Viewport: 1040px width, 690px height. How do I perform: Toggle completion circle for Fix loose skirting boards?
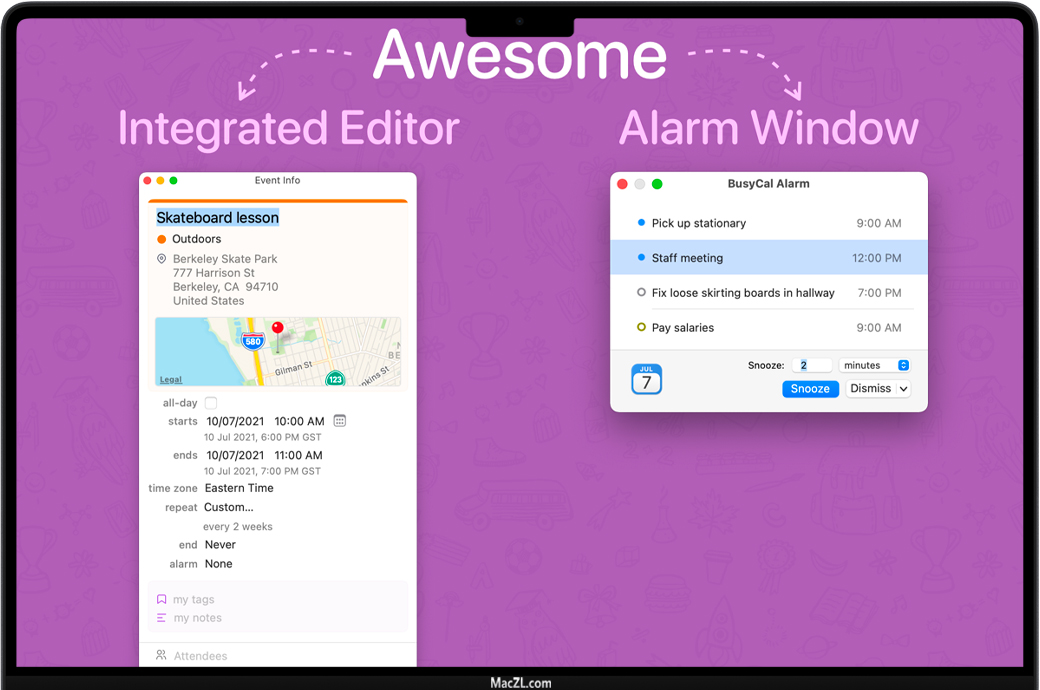coord(641,293)
